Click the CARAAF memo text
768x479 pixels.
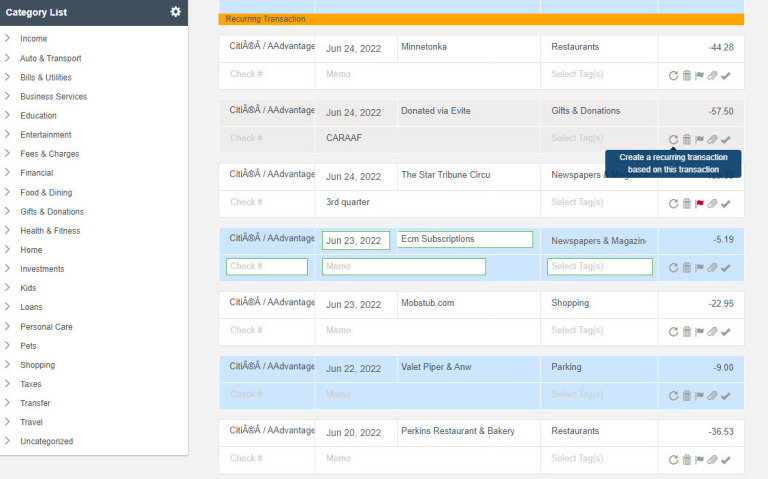pos(344,138)
